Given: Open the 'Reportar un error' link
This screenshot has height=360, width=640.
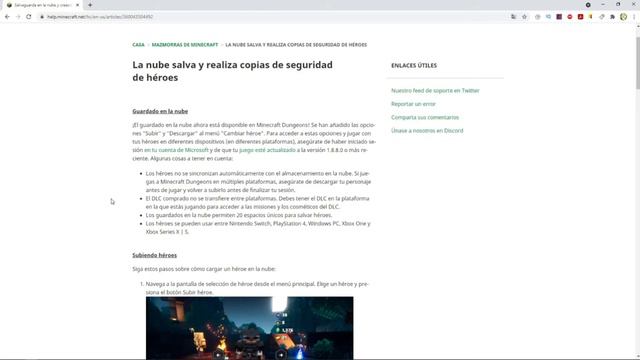Looking at the screenshot, I should tap(413, 104).
